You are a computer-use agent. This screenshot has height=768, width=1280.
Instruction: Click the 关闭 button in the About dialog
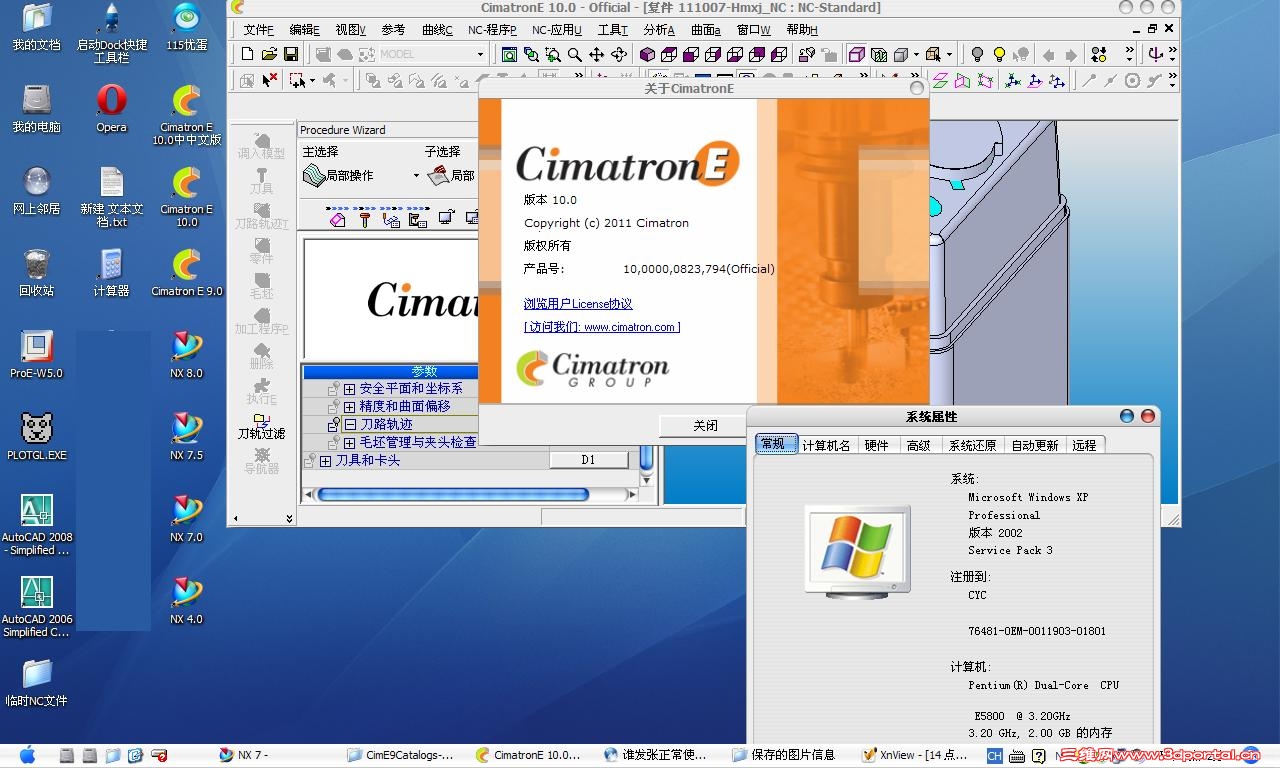click(705, 425)
